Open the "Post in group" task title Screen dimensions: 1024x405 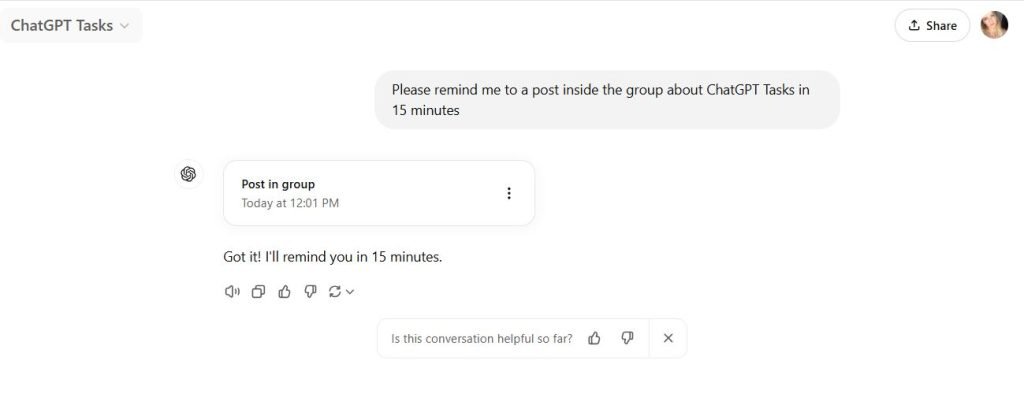pyautogui.click(x=278, y=184)
